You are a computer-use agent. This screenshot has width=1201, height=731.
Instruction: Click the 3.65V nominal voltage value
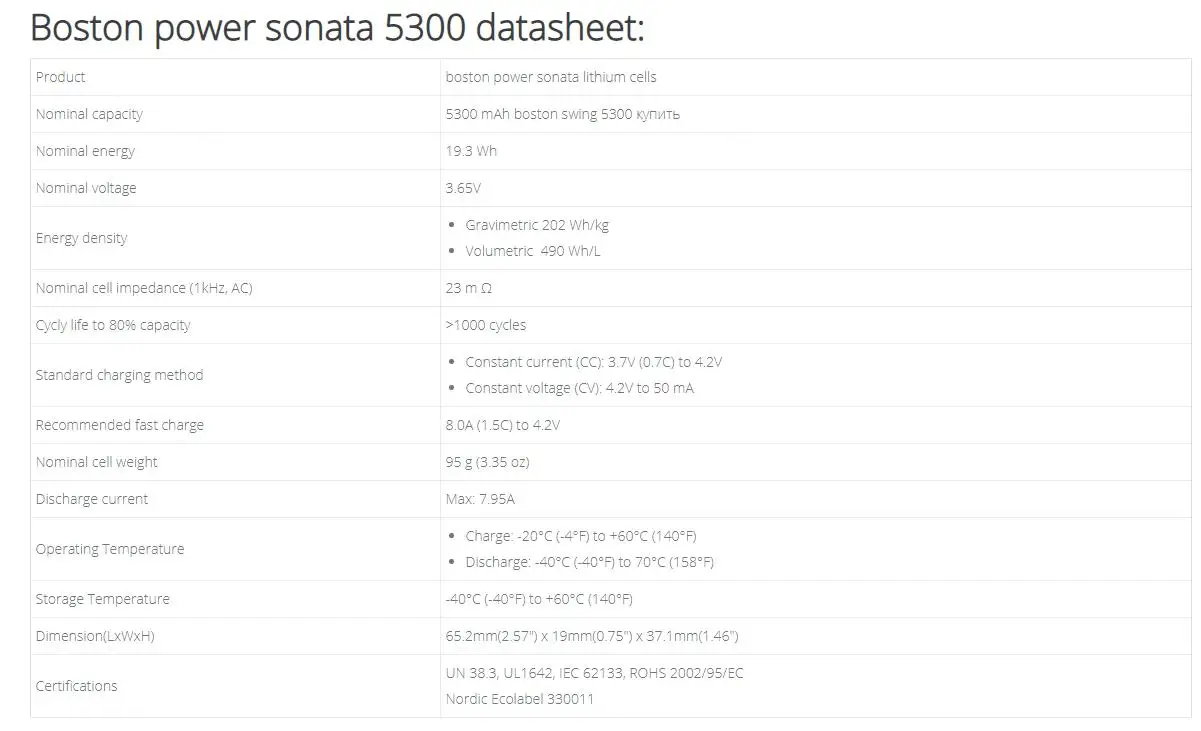pyautogui.click(x=465, y=188)
